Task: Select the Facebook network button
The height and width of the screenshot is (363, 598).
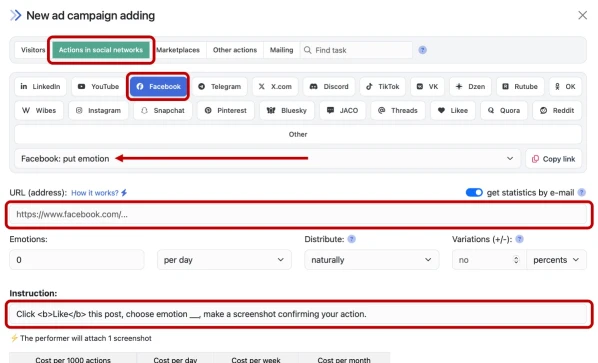Action: [x=158, y=87]
